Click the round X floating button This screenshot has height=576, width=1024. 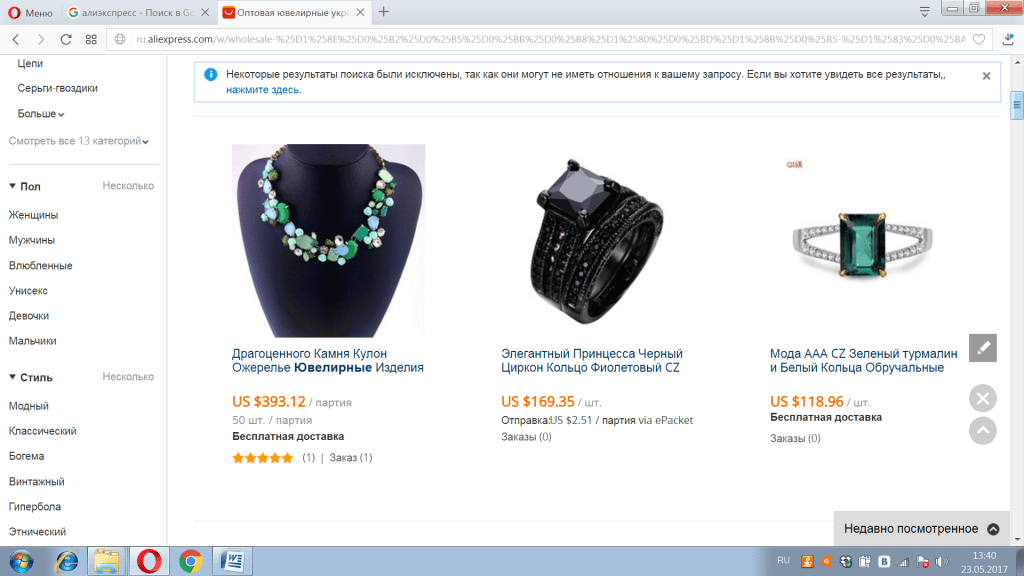coord(982,398)
